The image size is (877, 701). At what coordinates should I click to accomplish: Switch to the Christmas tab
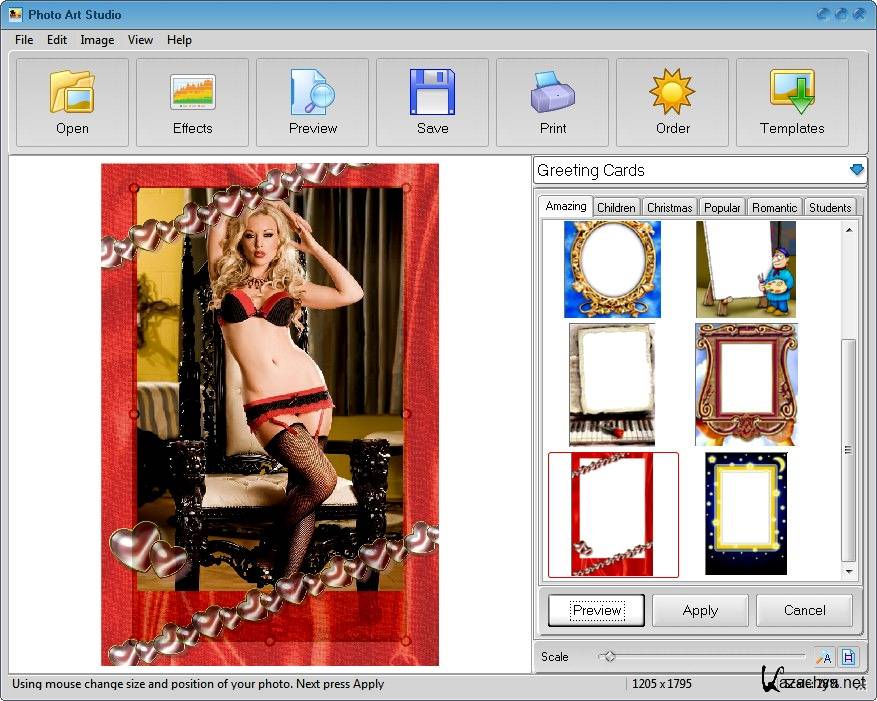pyautogui.click(x=669, y=208)
